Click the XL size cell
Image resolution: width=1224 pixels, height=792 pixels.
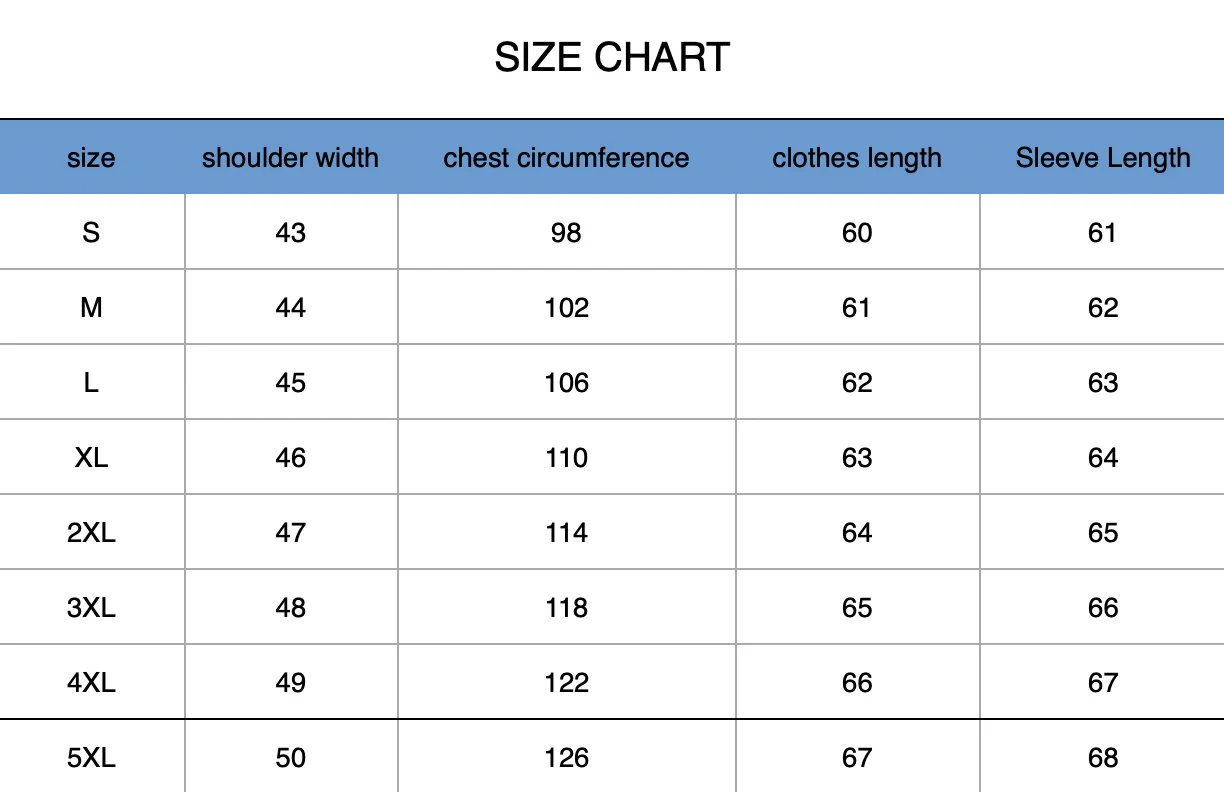point(91,458)
